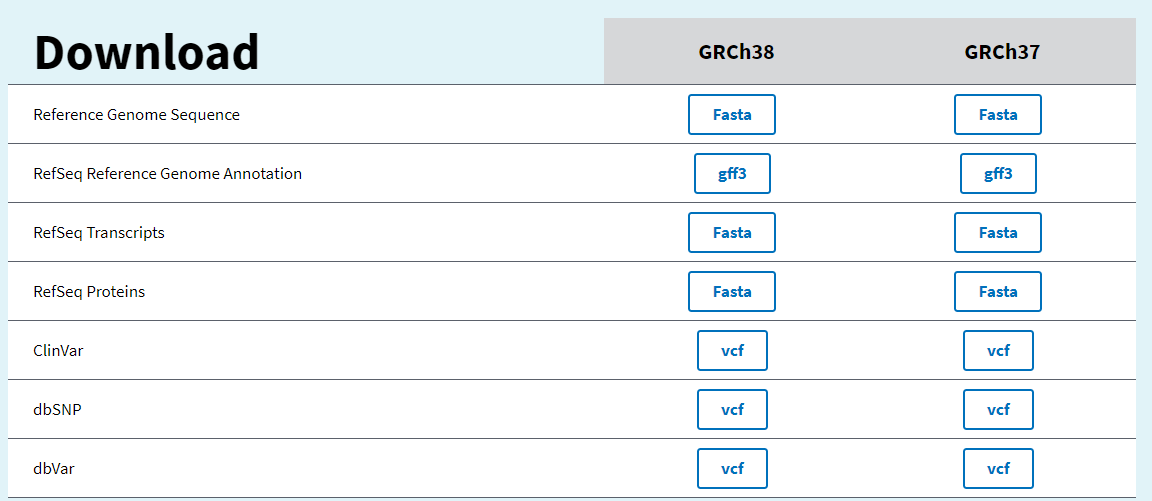Click the GRCh37 column header

[x=1002, y=52]
